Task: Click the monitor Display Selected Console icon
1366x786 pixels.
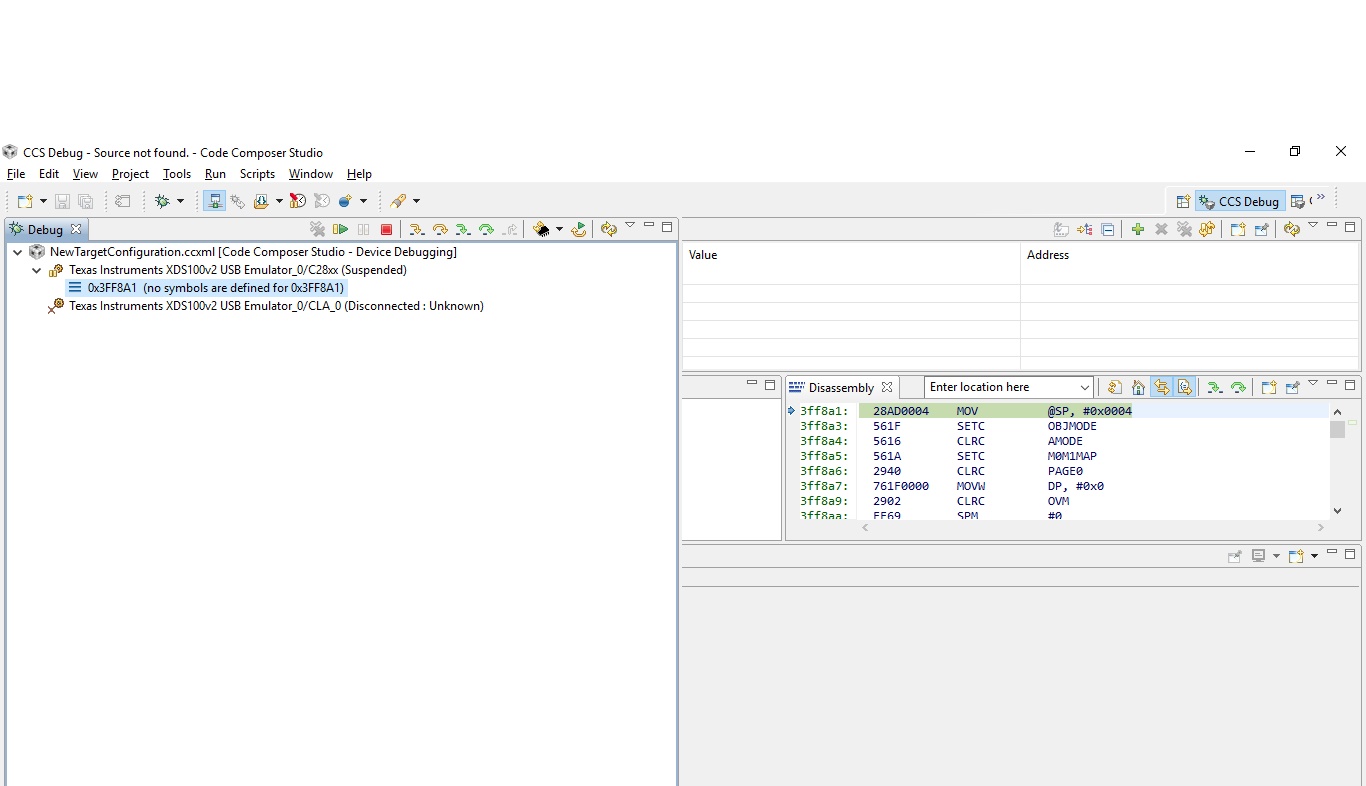Action: click(x=1259, y=556)
